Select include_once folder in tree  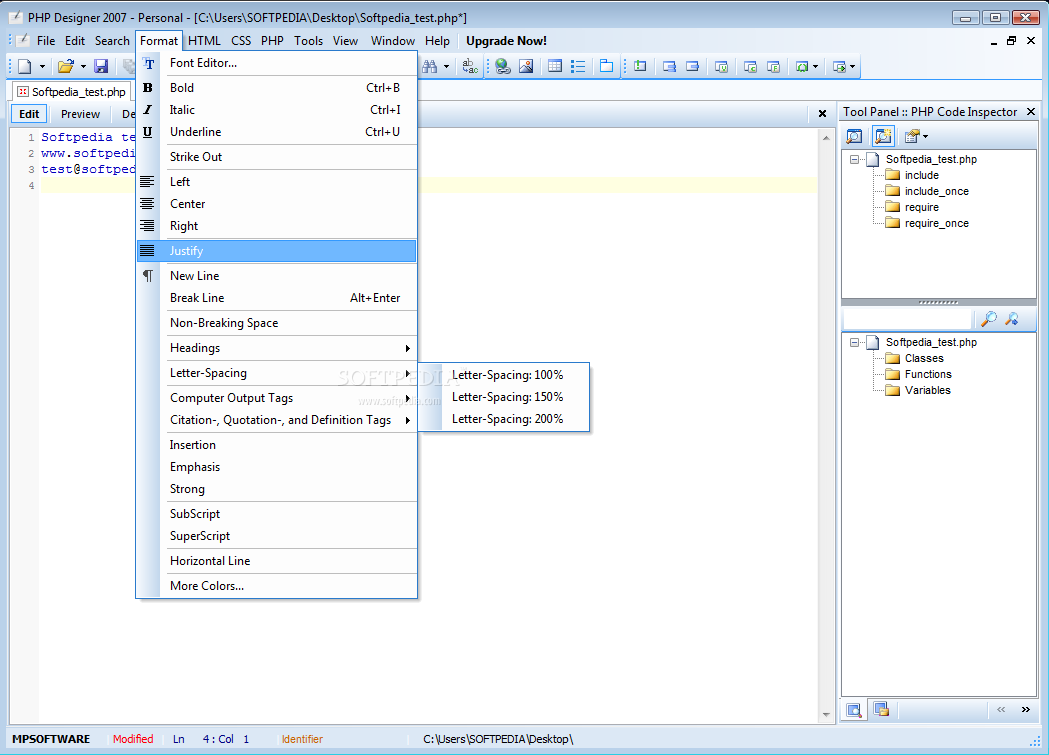[x=936, y=191]
